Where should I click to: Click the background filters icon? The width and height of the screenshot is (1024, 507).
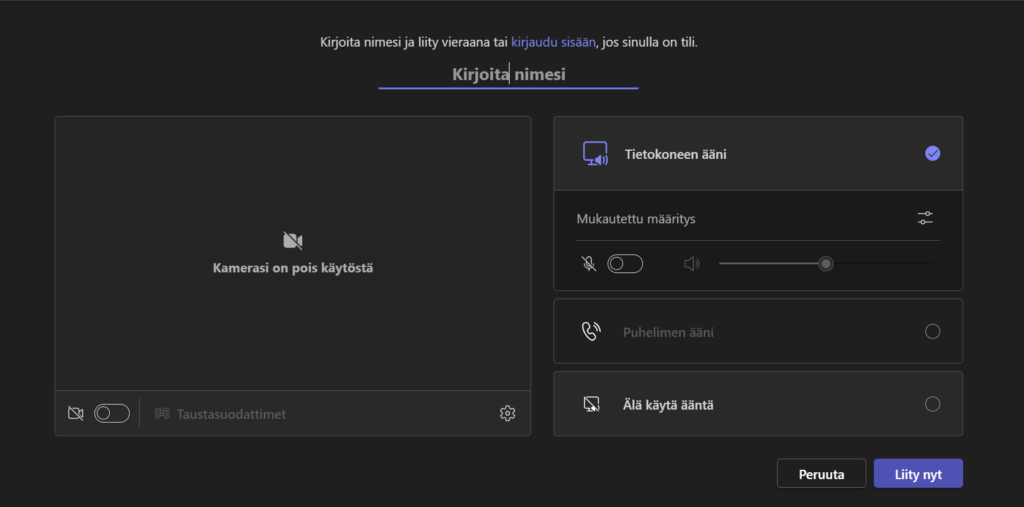click(162, 414)
